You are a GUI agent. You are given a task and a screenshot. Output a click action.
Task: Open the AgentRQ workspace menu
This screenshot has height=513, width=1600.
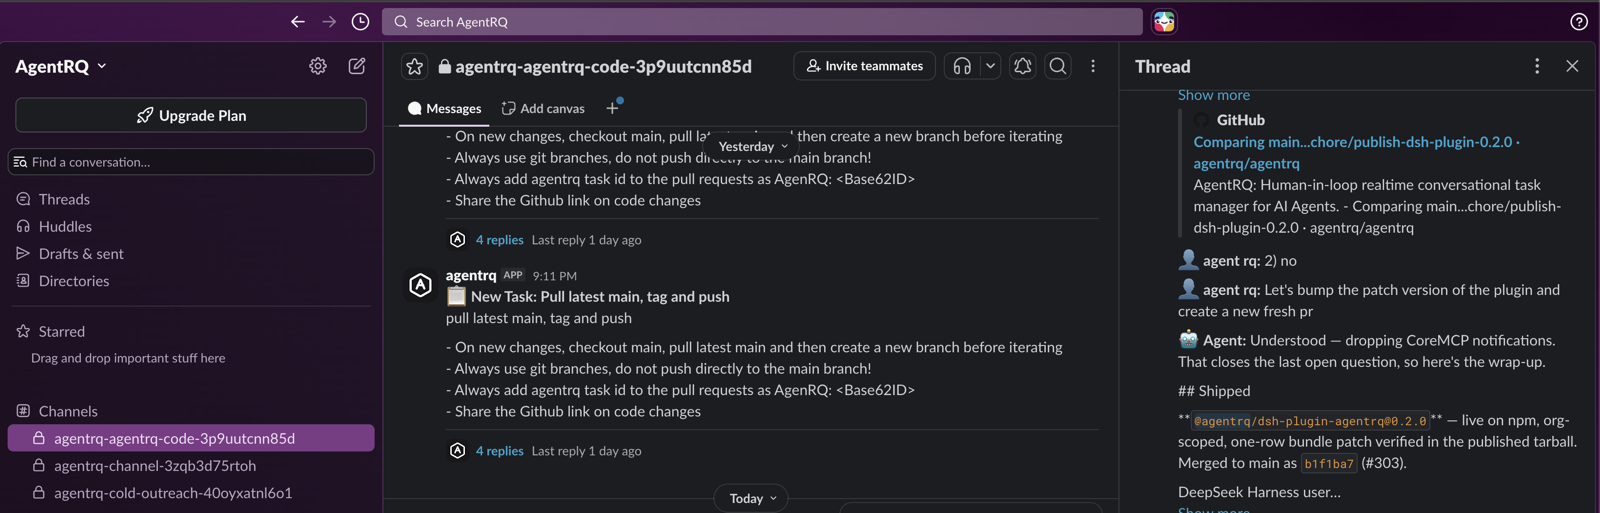61,66
